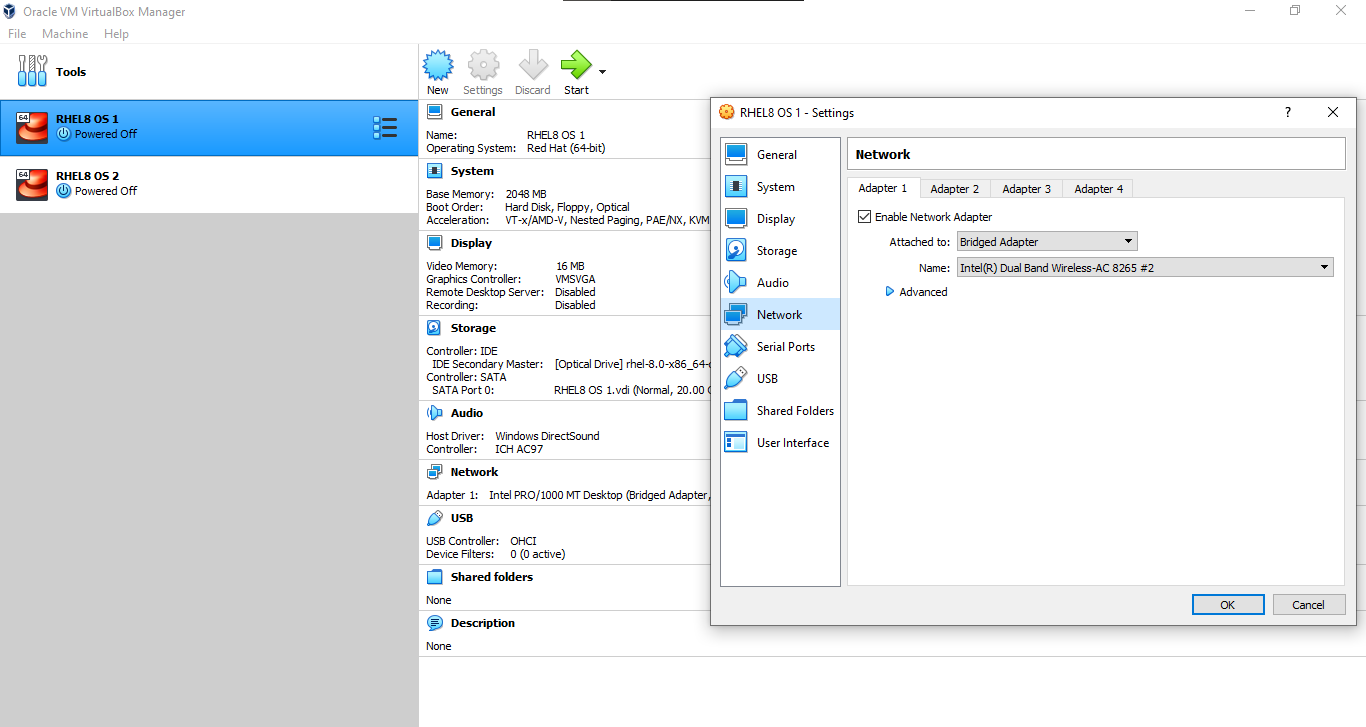This screenshot has height=727, width=1366.
Task: Open the File menu
Action: click(x=17, y=34)
